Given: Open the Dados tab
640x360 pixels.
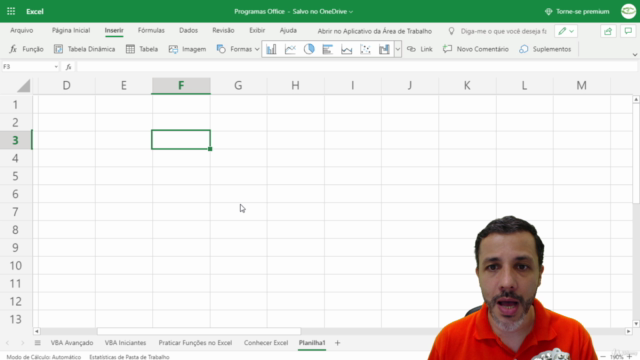Looking at the screenshot, I should point(188,31).
